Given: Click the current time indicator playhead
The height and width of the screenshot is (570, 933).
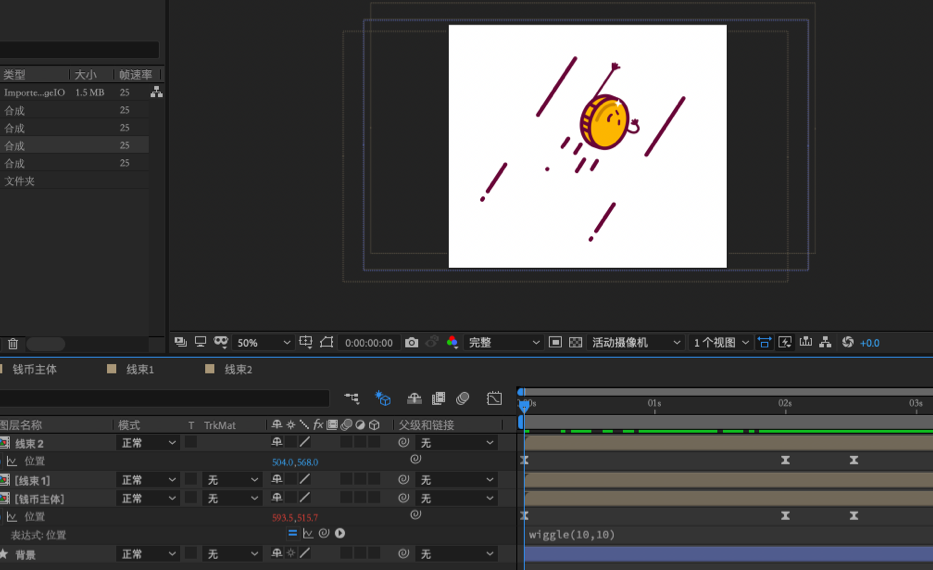Looking at the screenshot, I should [524, 406].
